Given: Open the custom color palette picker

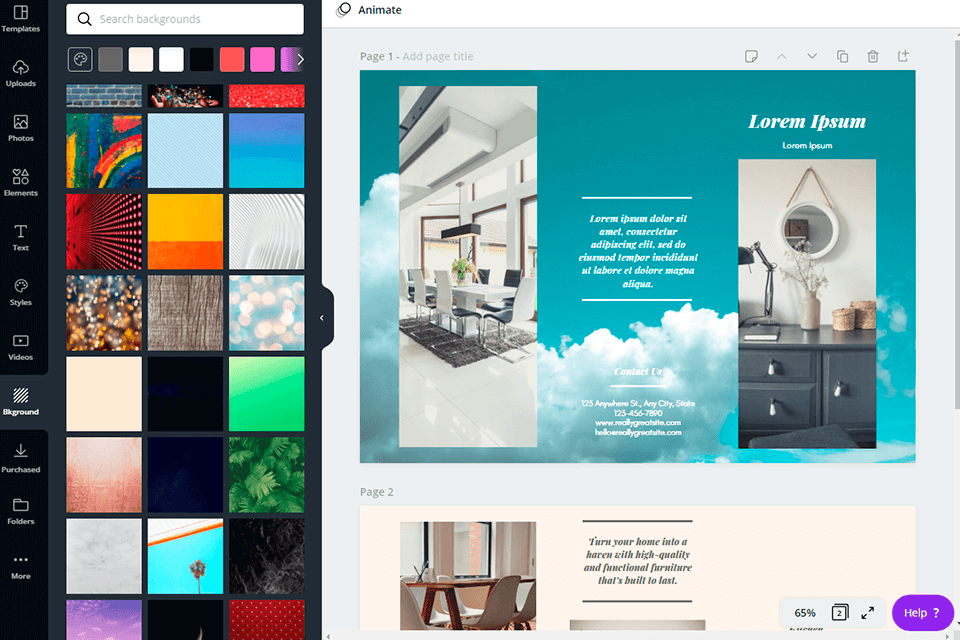Looking at the screenshot, I should [79, 59].
